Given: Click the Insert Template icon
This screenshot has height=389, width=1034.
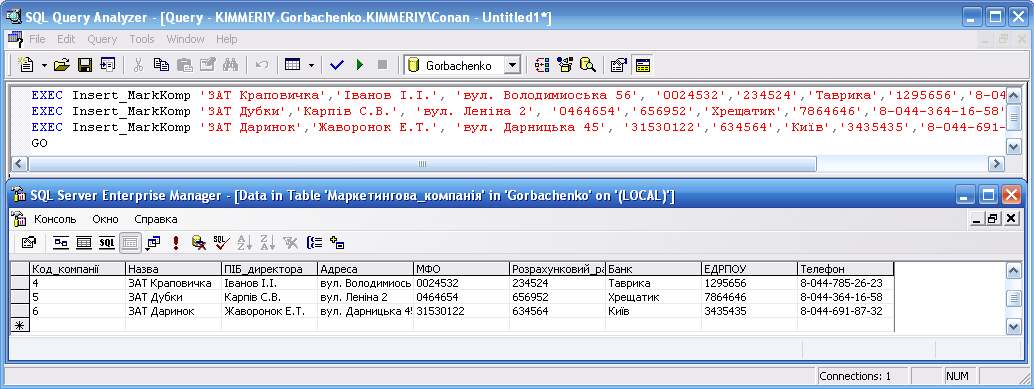Looking at the screenshot, I should click(x=107, y=65).
